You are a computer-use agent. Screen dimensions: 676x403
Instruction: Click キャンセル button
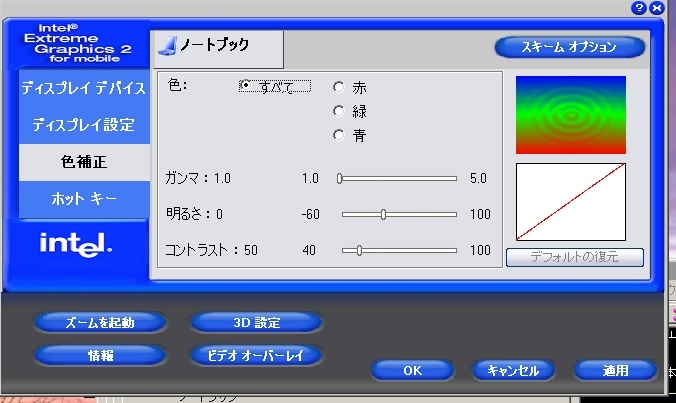(513, 371)
